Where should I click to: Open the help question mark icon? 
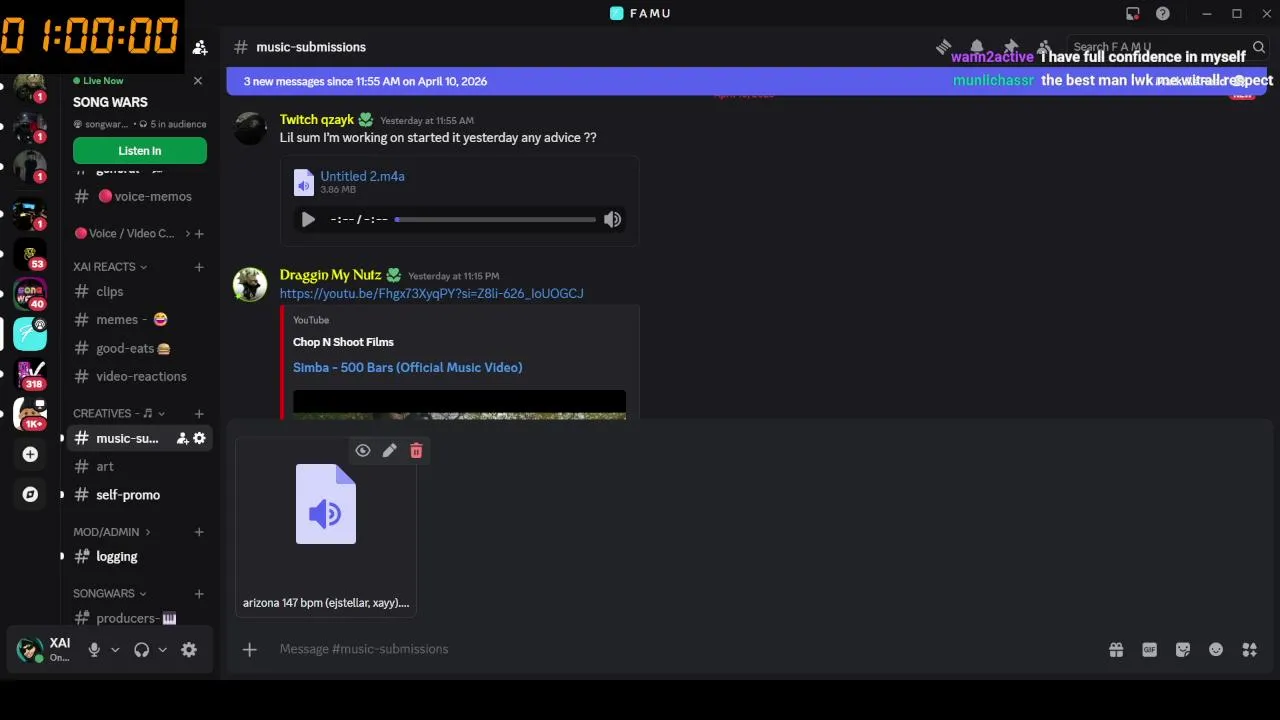1162,13
